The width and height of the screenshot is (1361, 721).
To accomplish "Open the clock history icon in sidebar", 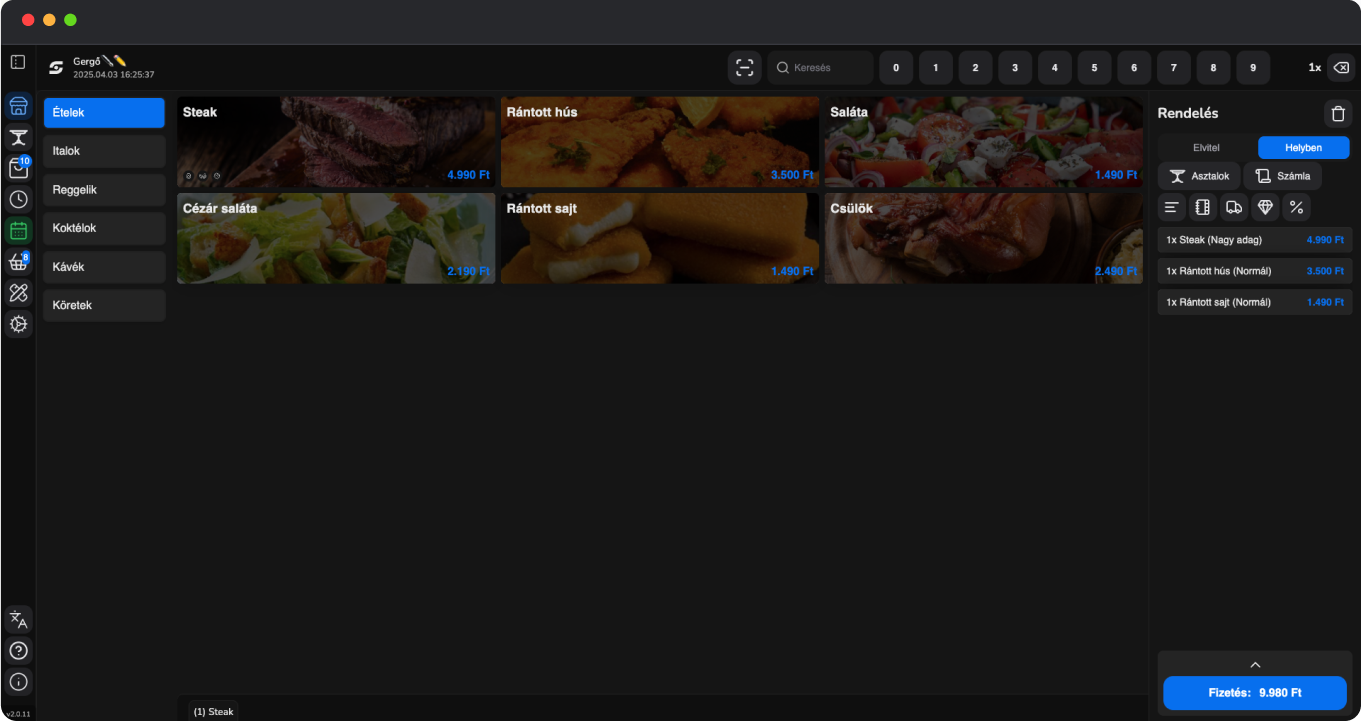I will (18, 199).
